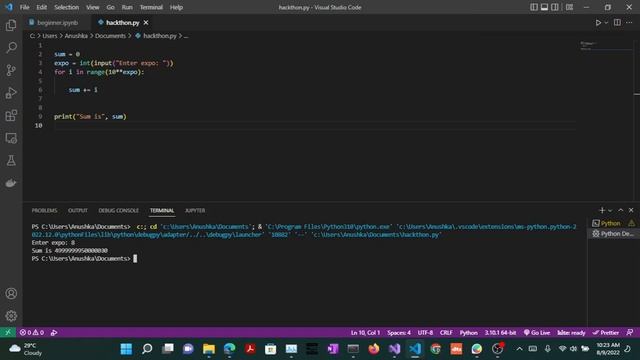This screenshot has width=640, height=360.
Task: Choose interpreter 3.10.1 64-bit
Action: pos(500,333)
